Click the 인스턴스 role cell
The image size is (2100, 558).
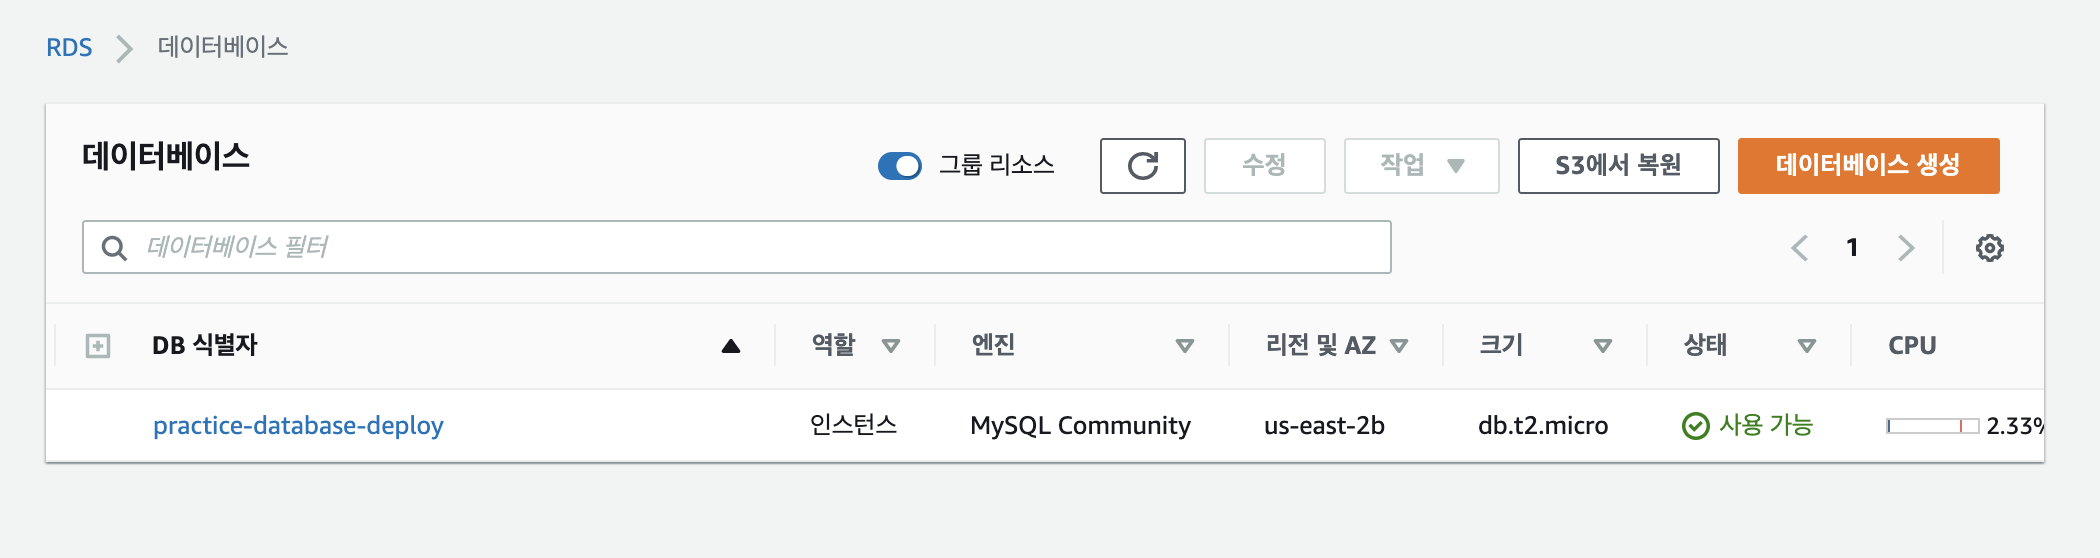(853, 425)
